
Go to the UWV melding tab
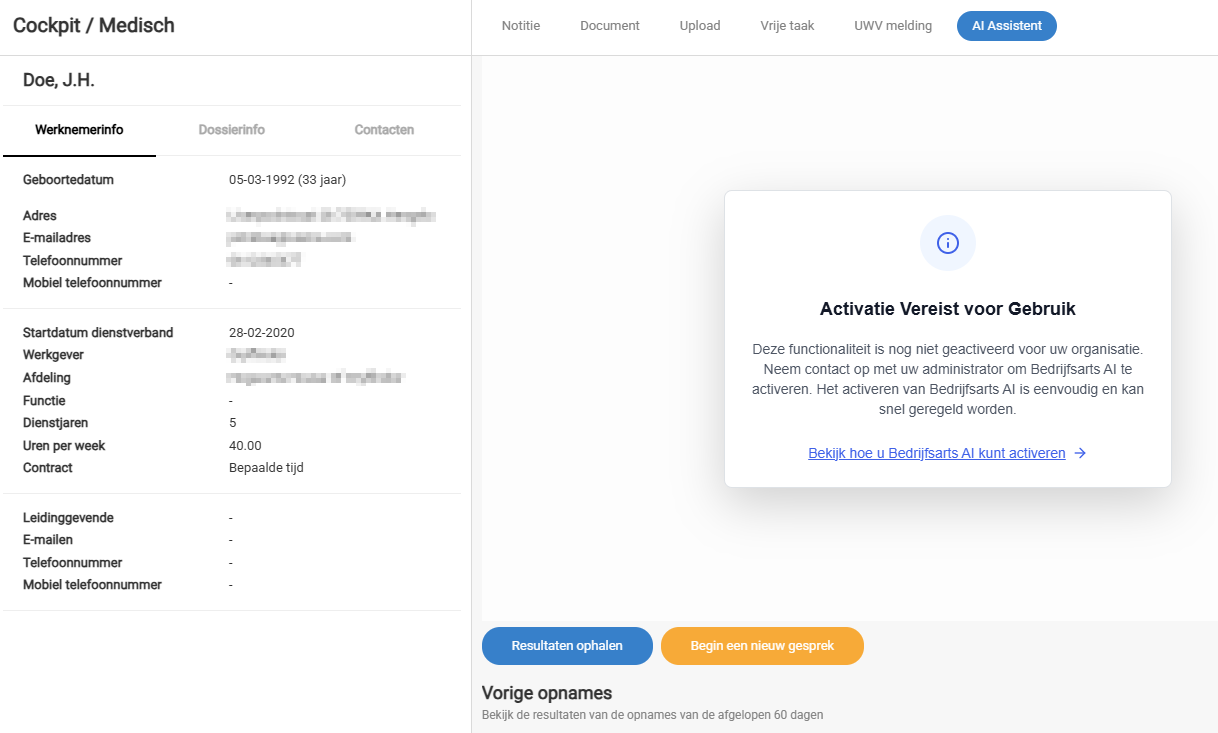point(893,26)
